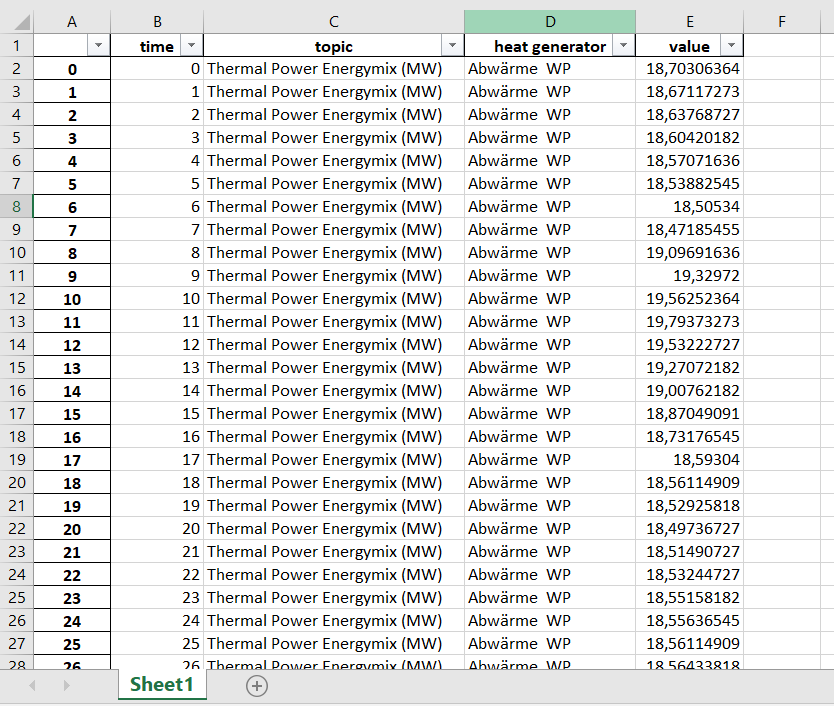Select cell with value 18,52925818
Image resolution: width=834 pixels, height=706 pixels.
689,505
